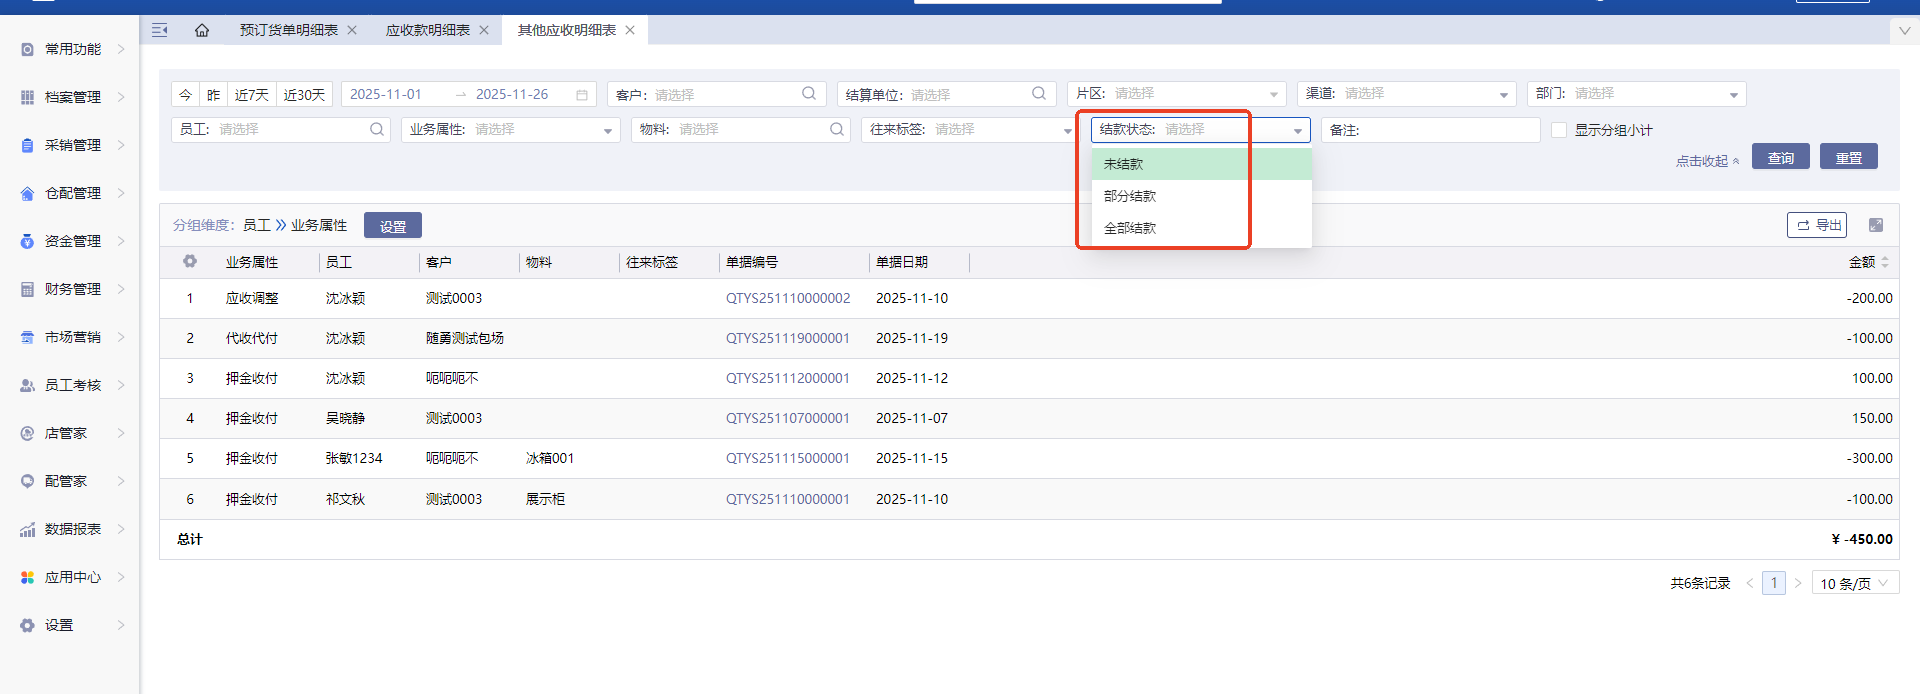Open document link QTYS251110000002
The width and height of the screenshot is (1920, 694).
tap(788, 298)
